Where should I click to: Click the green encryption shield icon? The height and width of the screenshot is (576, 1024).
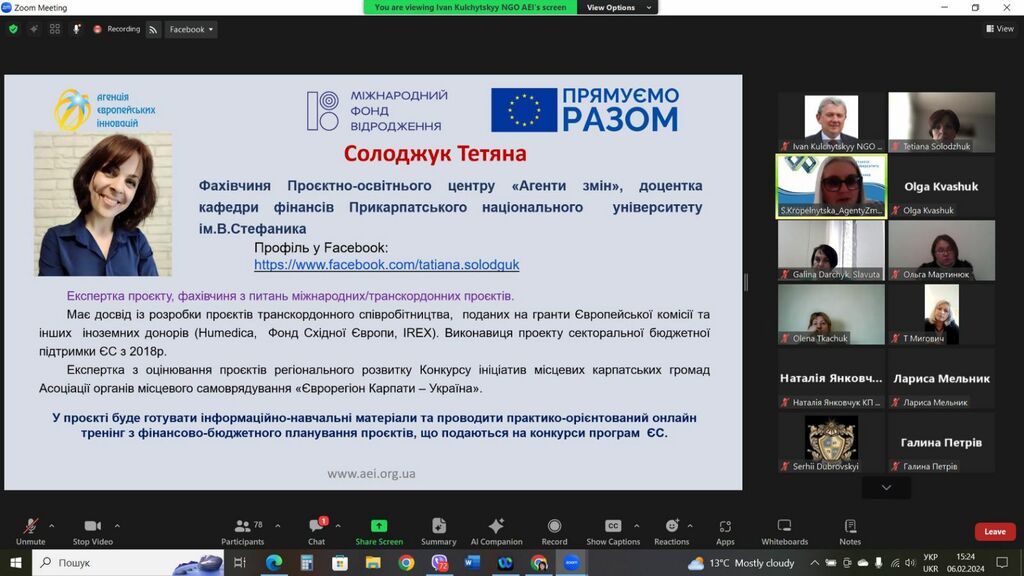(13, 29)
